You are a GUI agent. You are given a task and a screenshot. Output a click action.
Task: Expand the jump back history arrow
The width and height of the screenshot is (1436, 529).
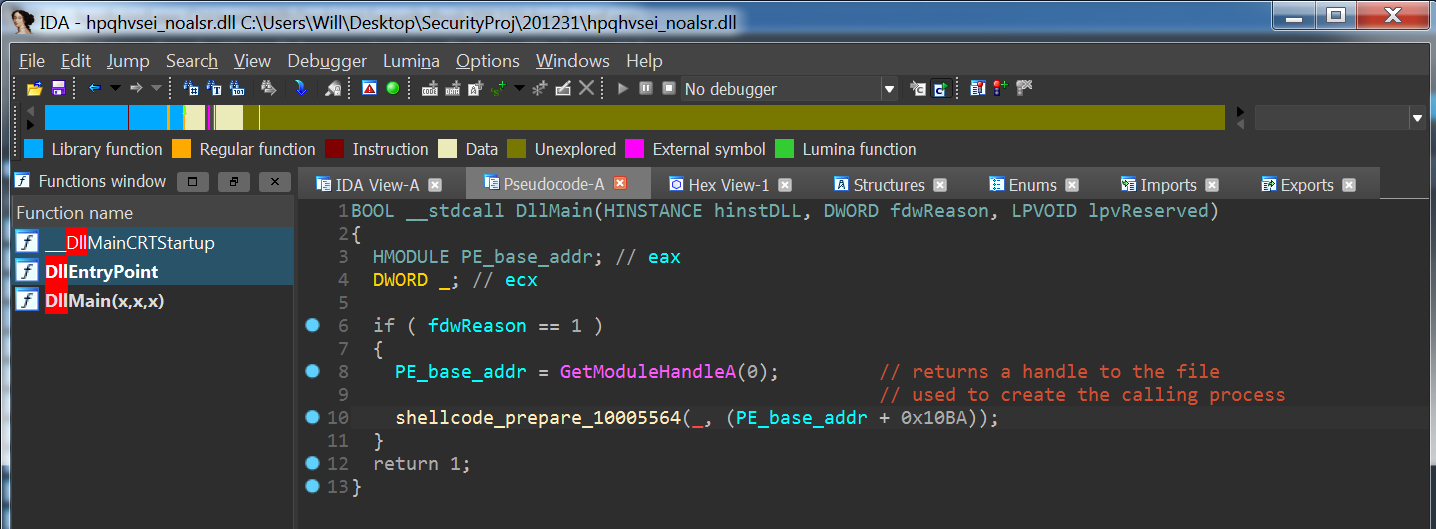pyautogui.click(x=115, y=89)
